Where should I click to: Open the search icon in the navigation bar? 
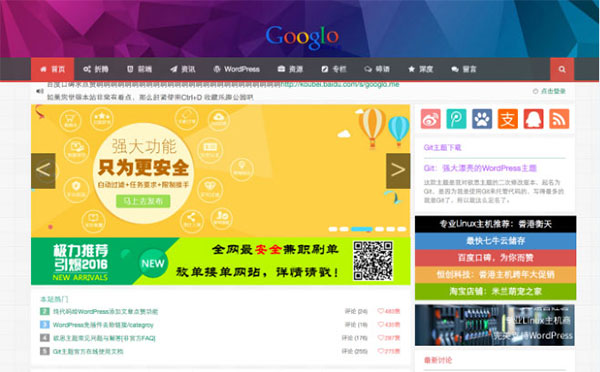(562, 69)
